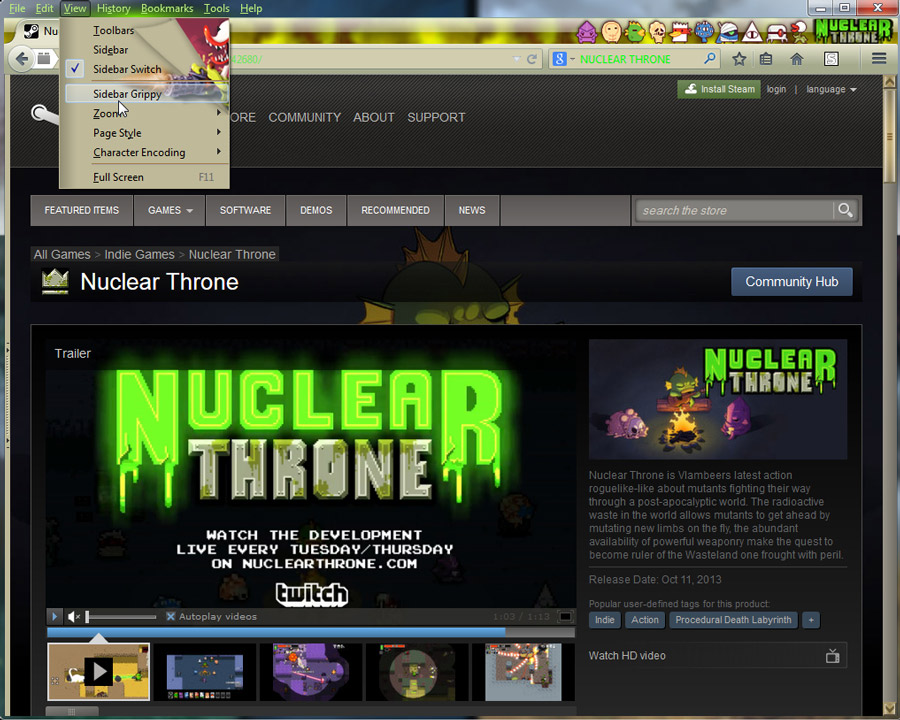Click the login link
This screenshot has width=900, height=720.
[x=776, y=89]
